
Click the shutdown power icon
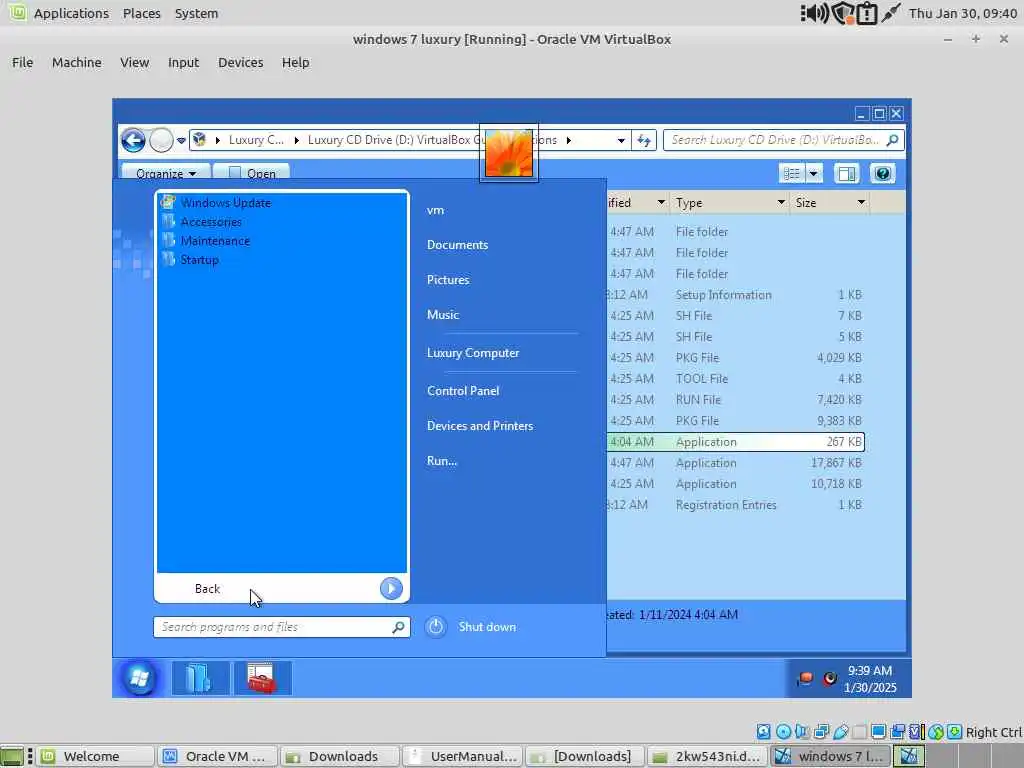(436, 627)
